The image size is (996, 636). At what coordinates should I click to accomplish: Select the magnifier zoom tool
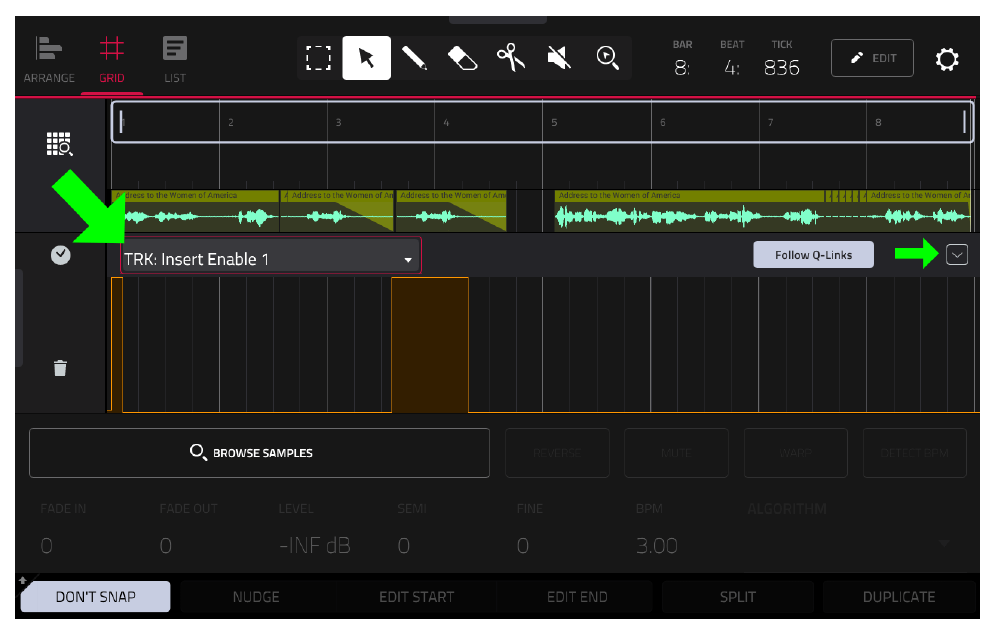(608, 58)
